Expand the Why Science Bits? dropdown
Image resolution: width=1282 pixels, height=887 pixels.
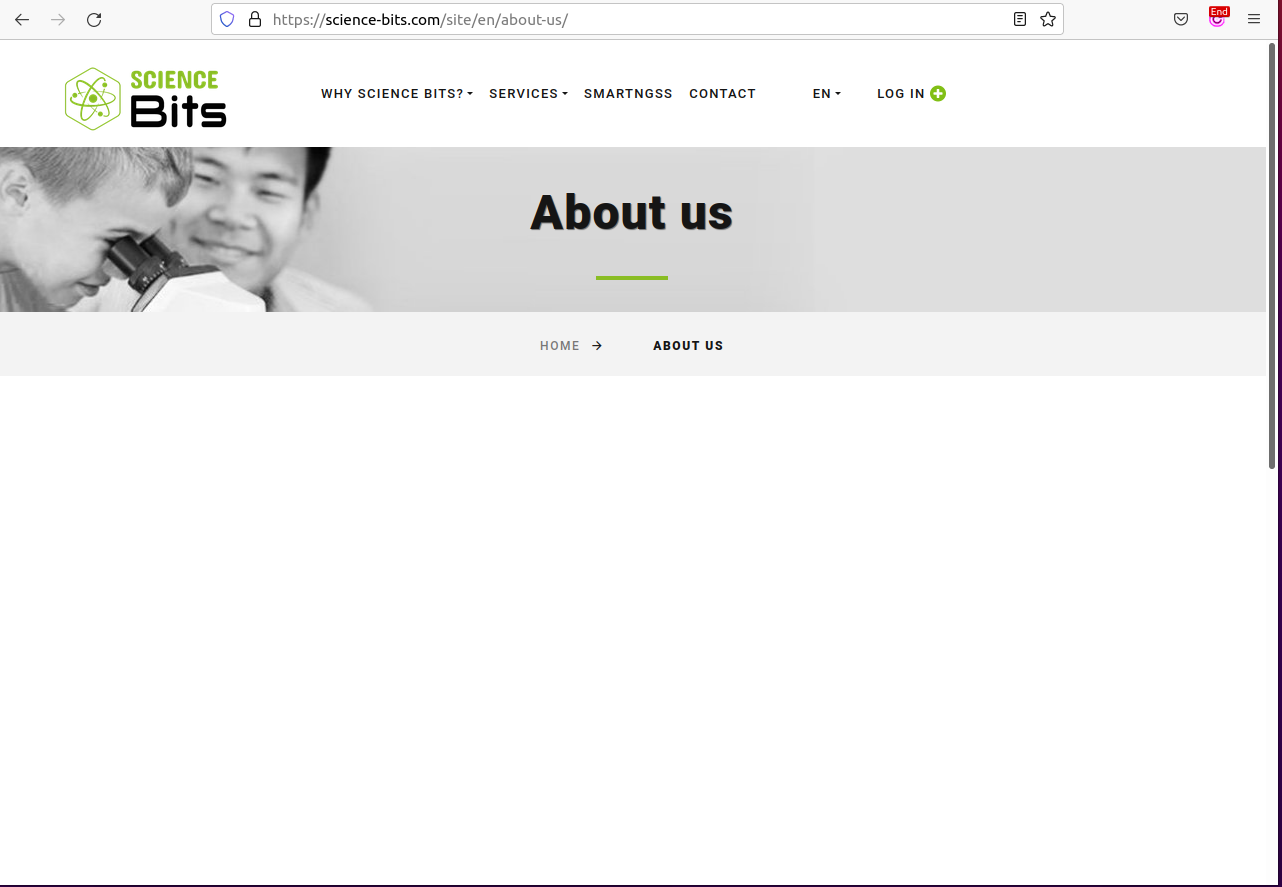(397, 94)
